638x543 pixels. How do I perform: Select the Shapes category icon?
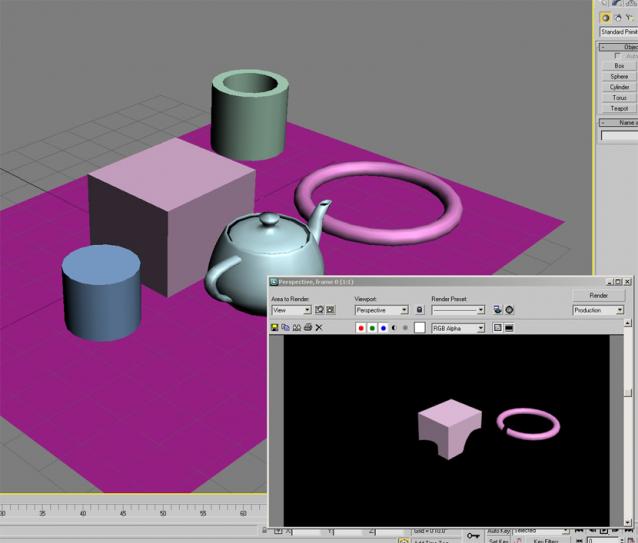(x=618, y=18)
